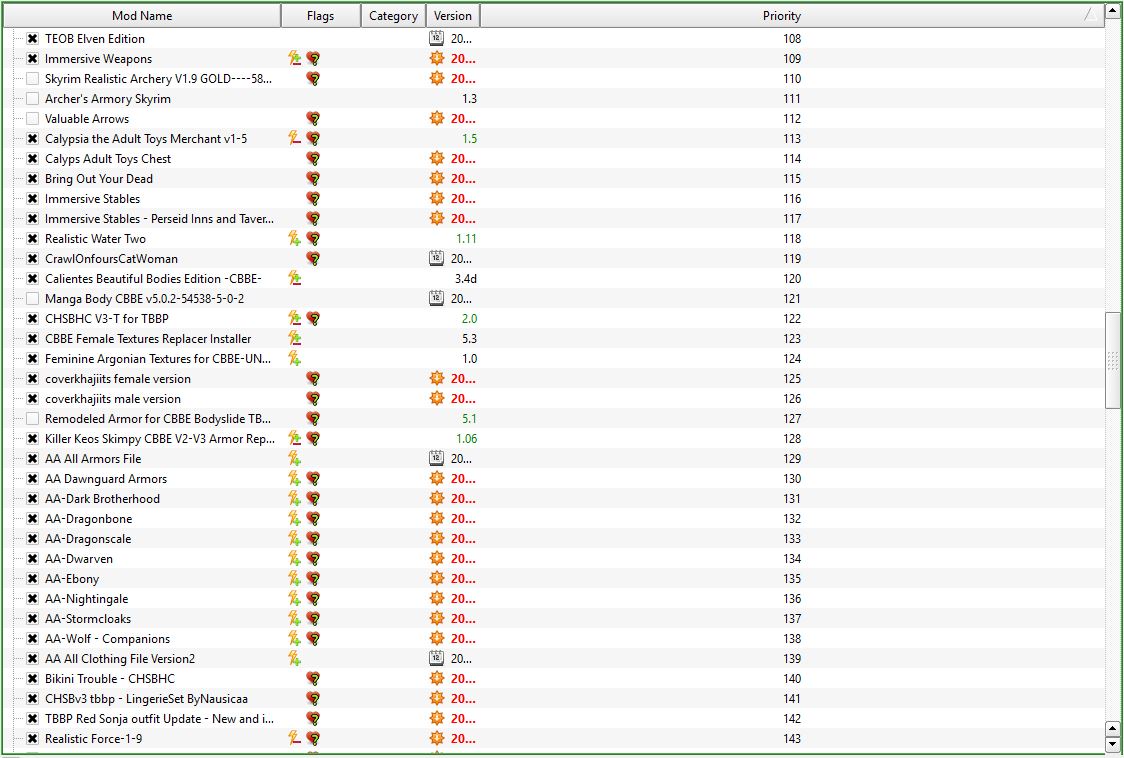Click the conflict flag icon for Immersive Weapons

294,59
